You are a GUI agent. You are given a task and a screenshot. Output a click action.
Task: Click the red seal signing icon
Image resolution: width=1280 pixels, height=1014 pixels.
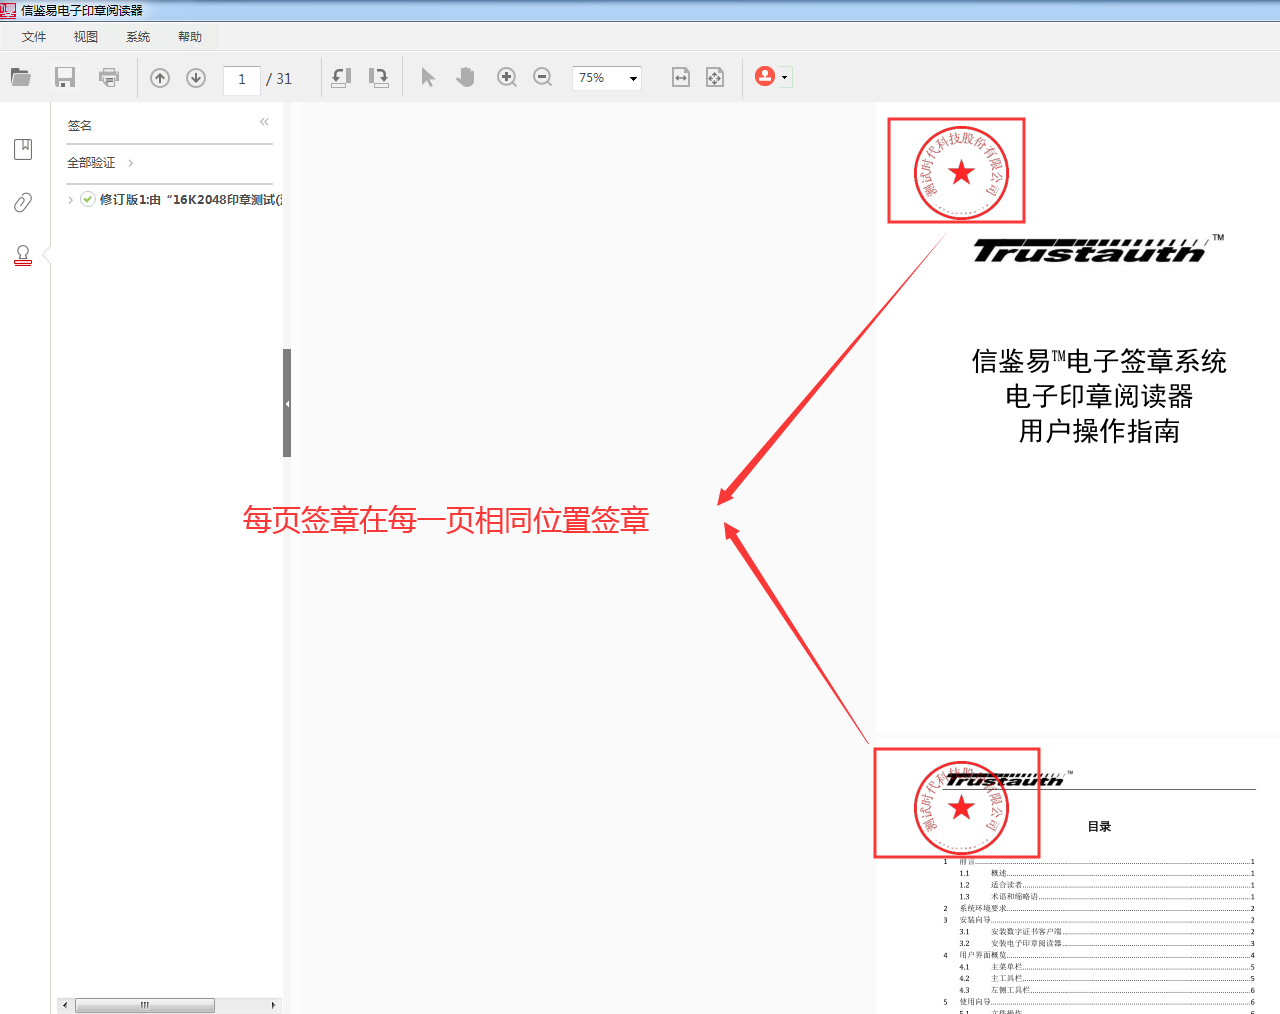(x=765, y=76)
